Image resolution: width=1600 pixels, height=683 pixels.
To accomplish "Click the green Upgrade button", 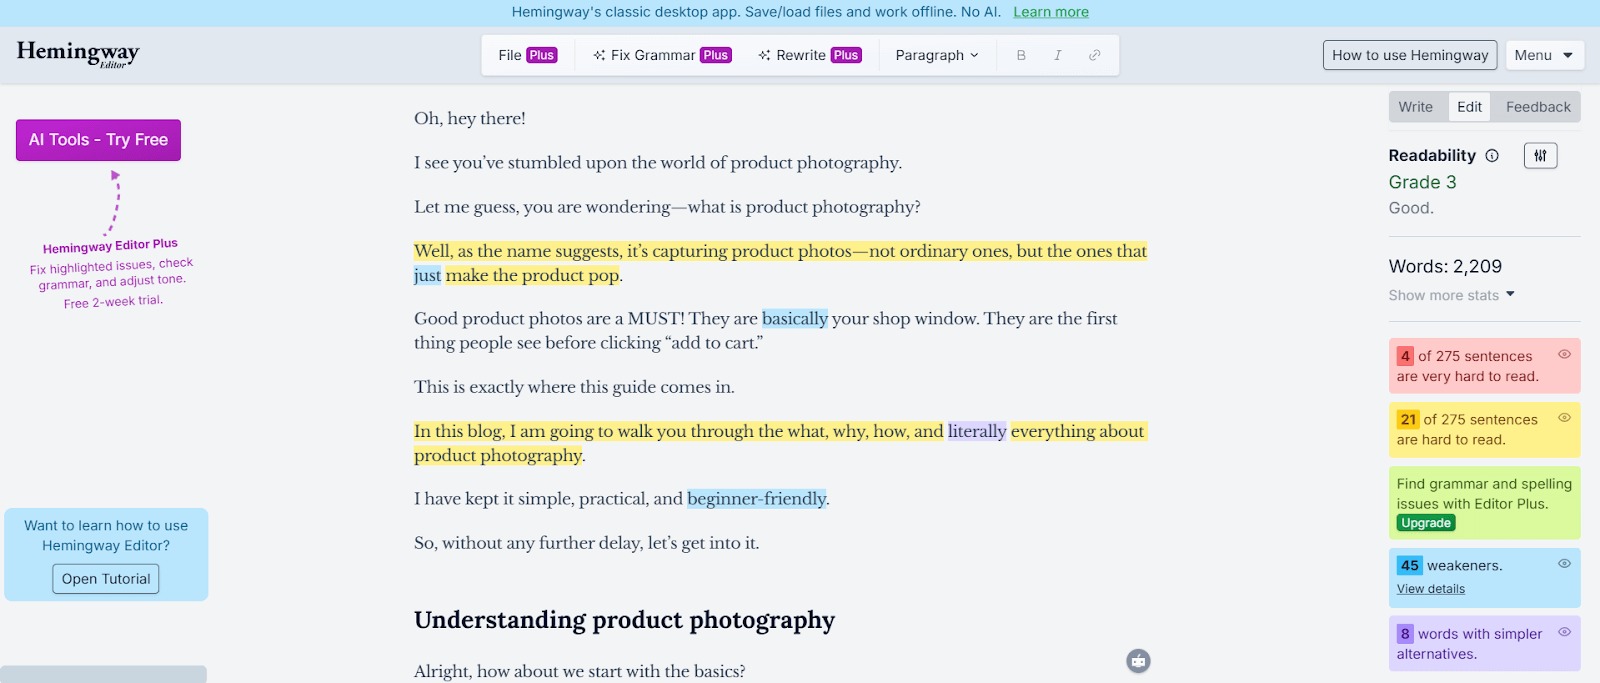I will [x=1426, y=523].
